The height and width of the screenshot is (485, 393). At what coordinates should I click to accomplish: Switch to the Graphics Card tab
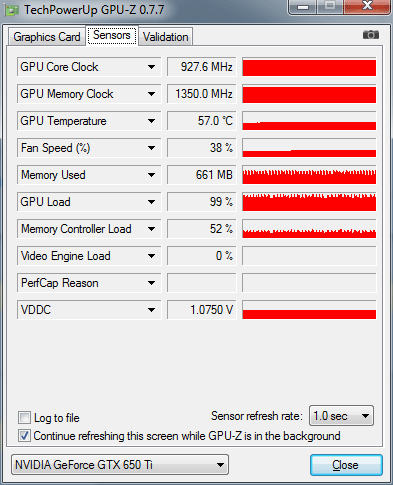point(47,37)
